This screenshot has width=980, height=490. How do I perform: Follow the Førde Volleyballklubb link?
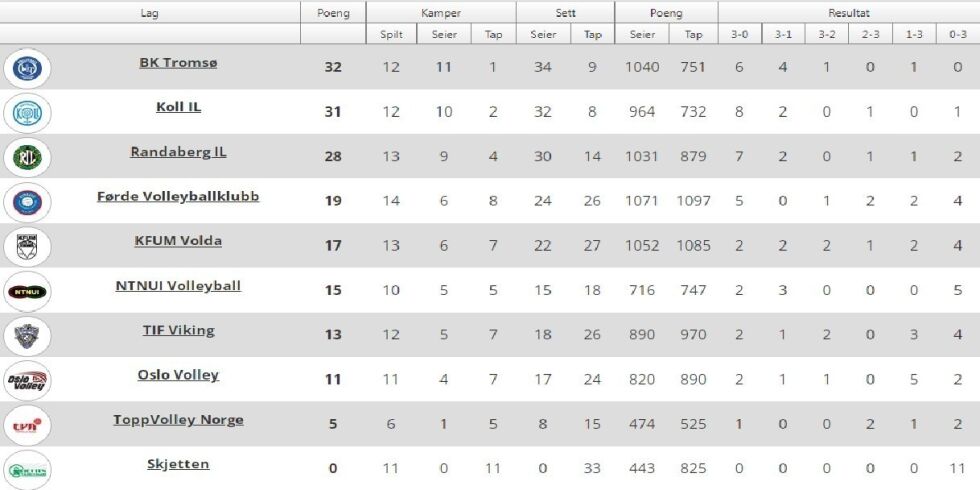178,196
